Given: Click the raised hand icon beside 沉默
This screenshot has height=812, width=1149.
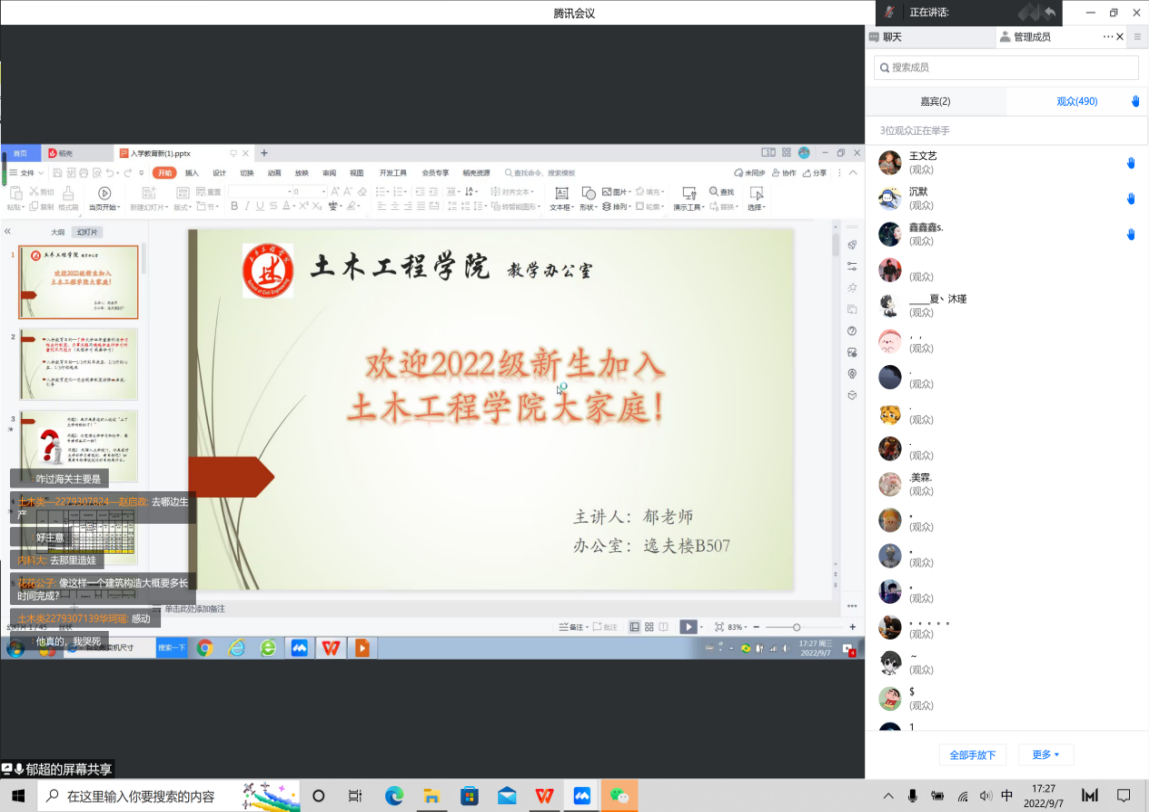Looking at the screenshot, I should coord(1131,198).
